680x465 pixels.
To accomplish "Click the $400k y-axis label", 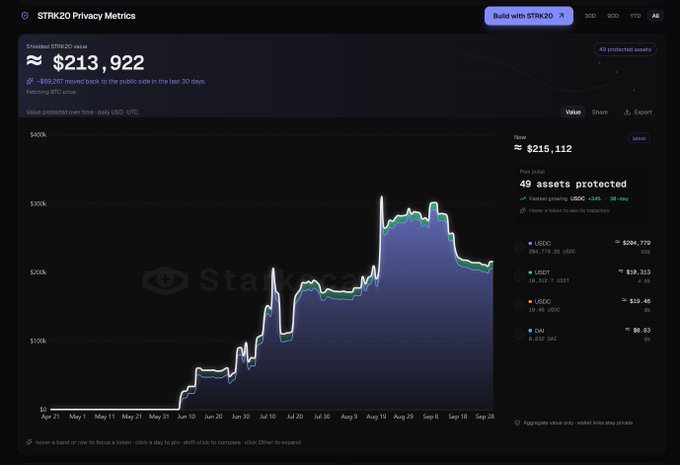I will pyautogui.click(x=38, y=135).
